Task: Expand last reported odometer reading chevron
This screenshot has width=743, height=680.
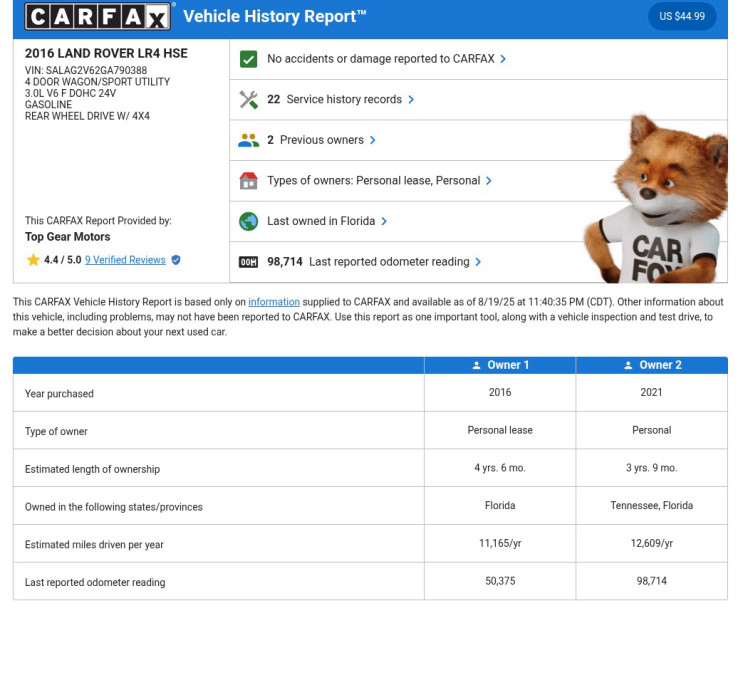Action: pyautogui.click(x=478, y=262)
